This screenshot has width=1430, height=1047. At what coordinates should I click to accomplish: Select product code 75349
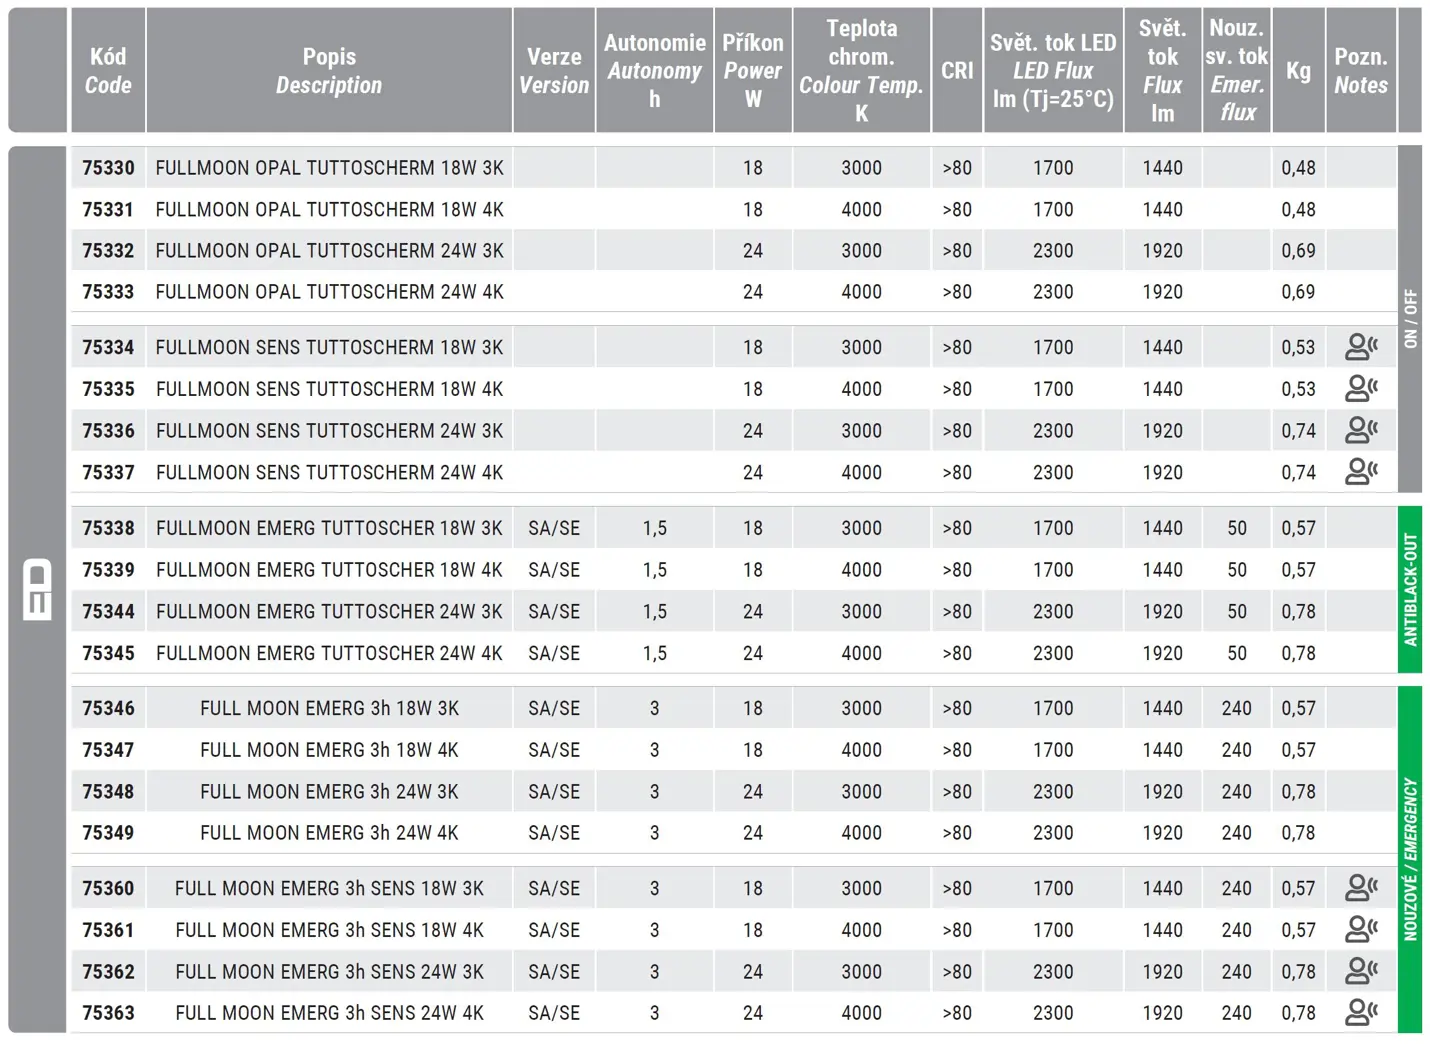click(108, 833)
